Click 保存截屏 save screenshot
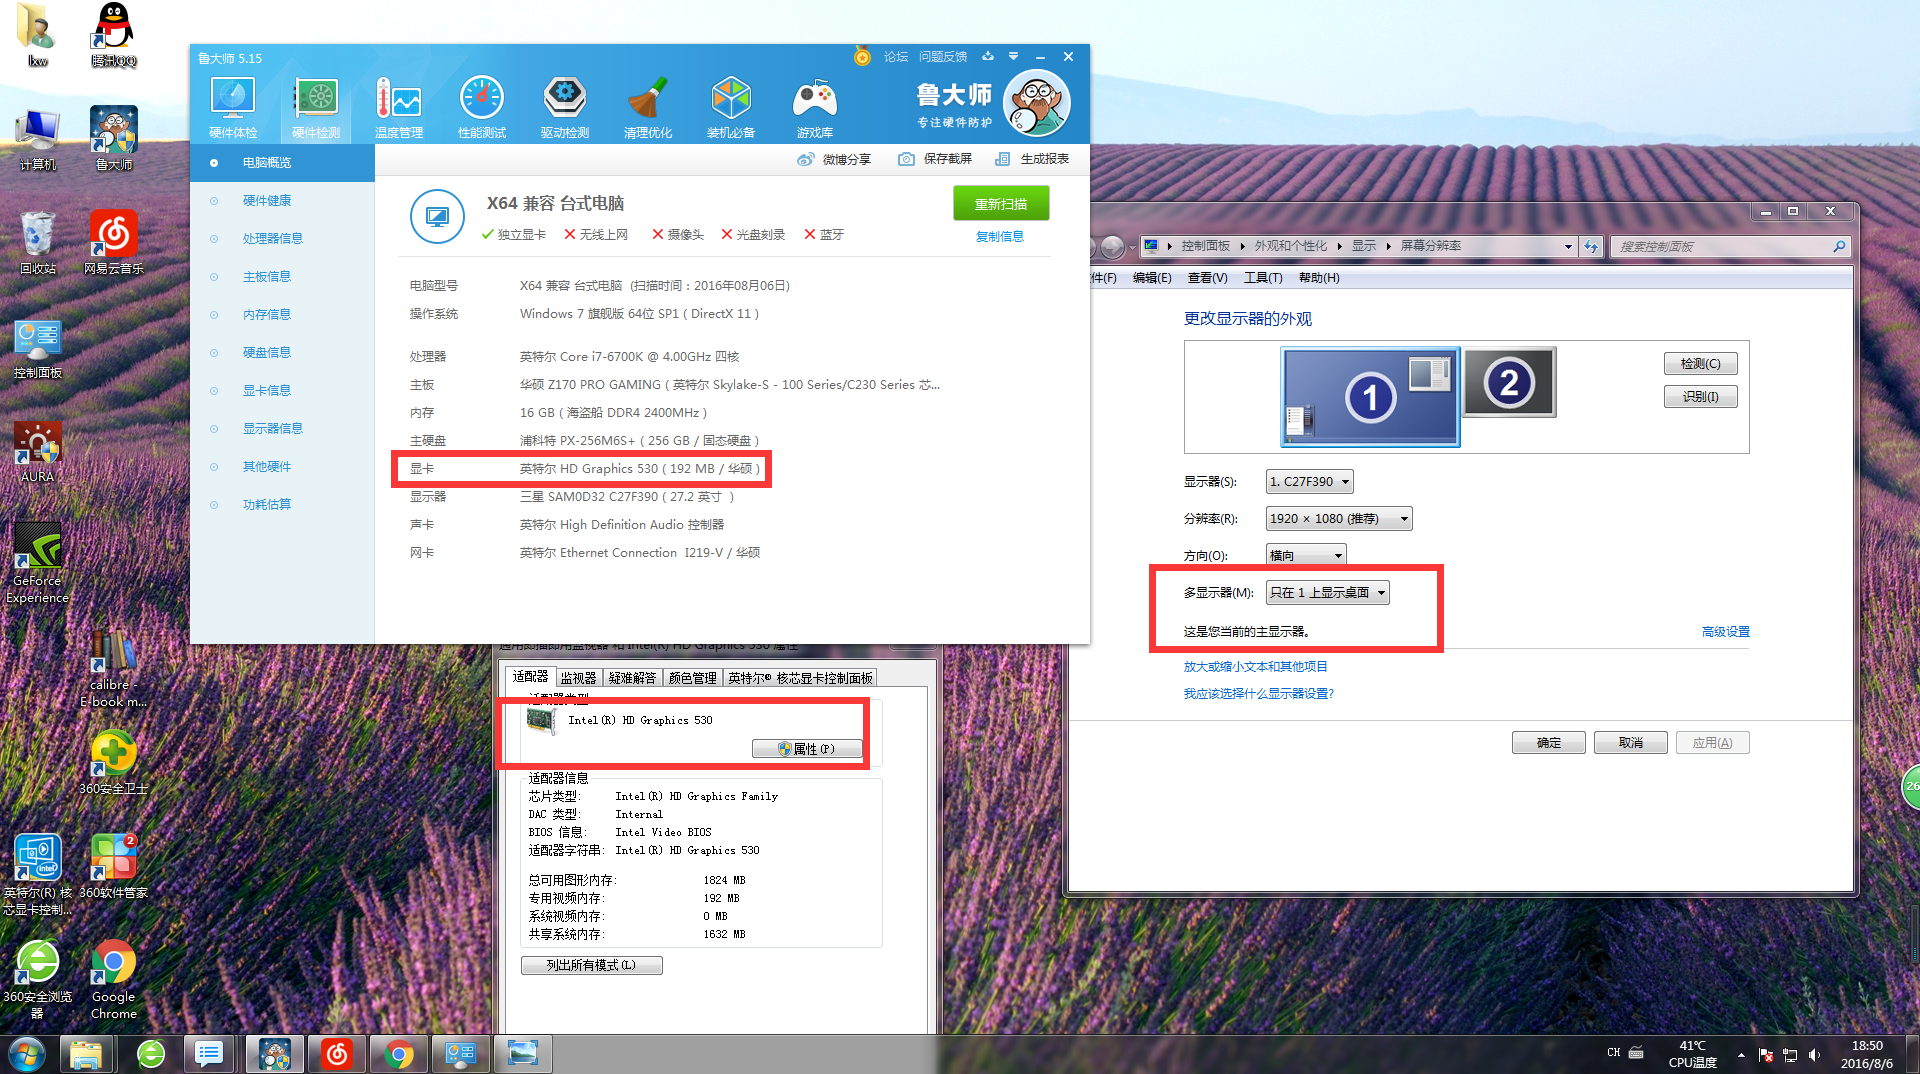 point(935,159)
